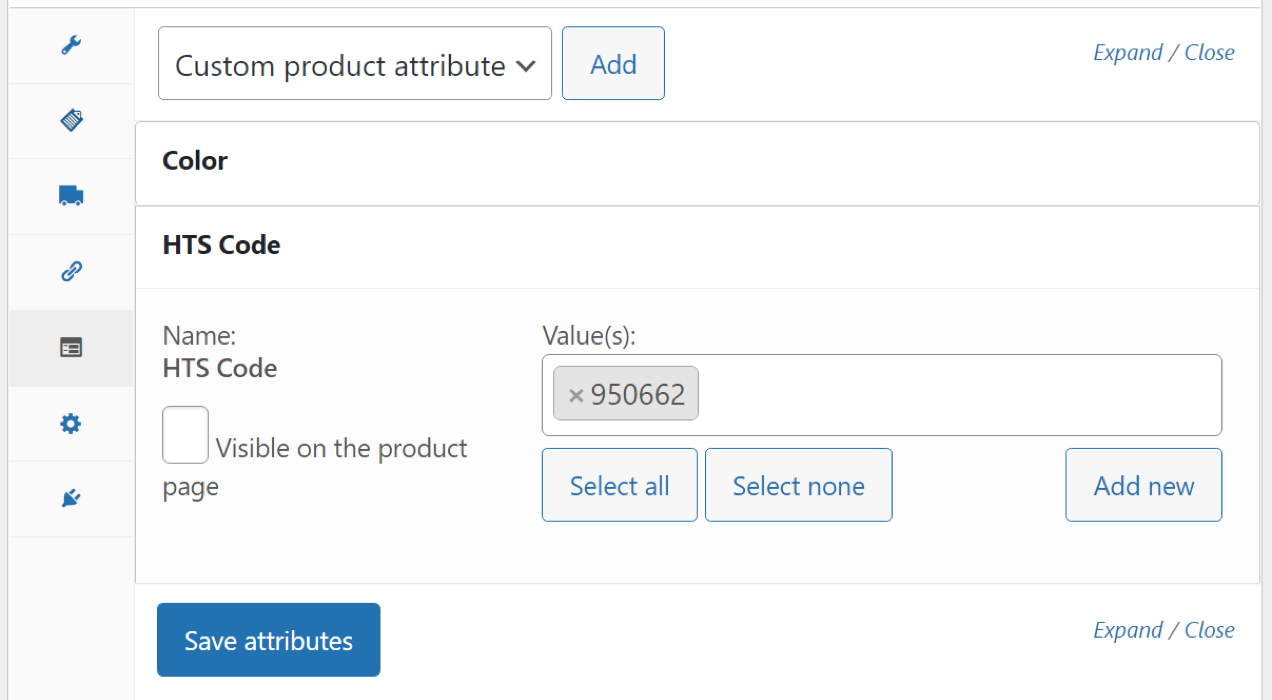Image resolution: width=1272 pixels, height=700 pixels.
Task: Open the Shipping tab truck icon
Action: (71, 196)
